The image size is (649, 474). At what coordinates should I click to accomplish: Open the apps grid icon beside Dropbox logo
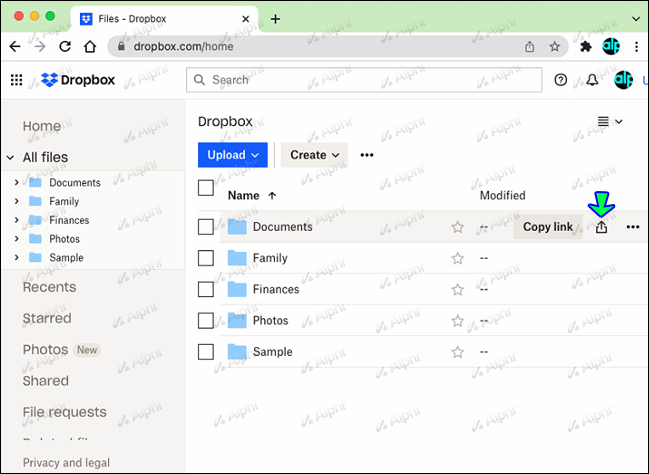pyautogui.click(x=16, y=80)
